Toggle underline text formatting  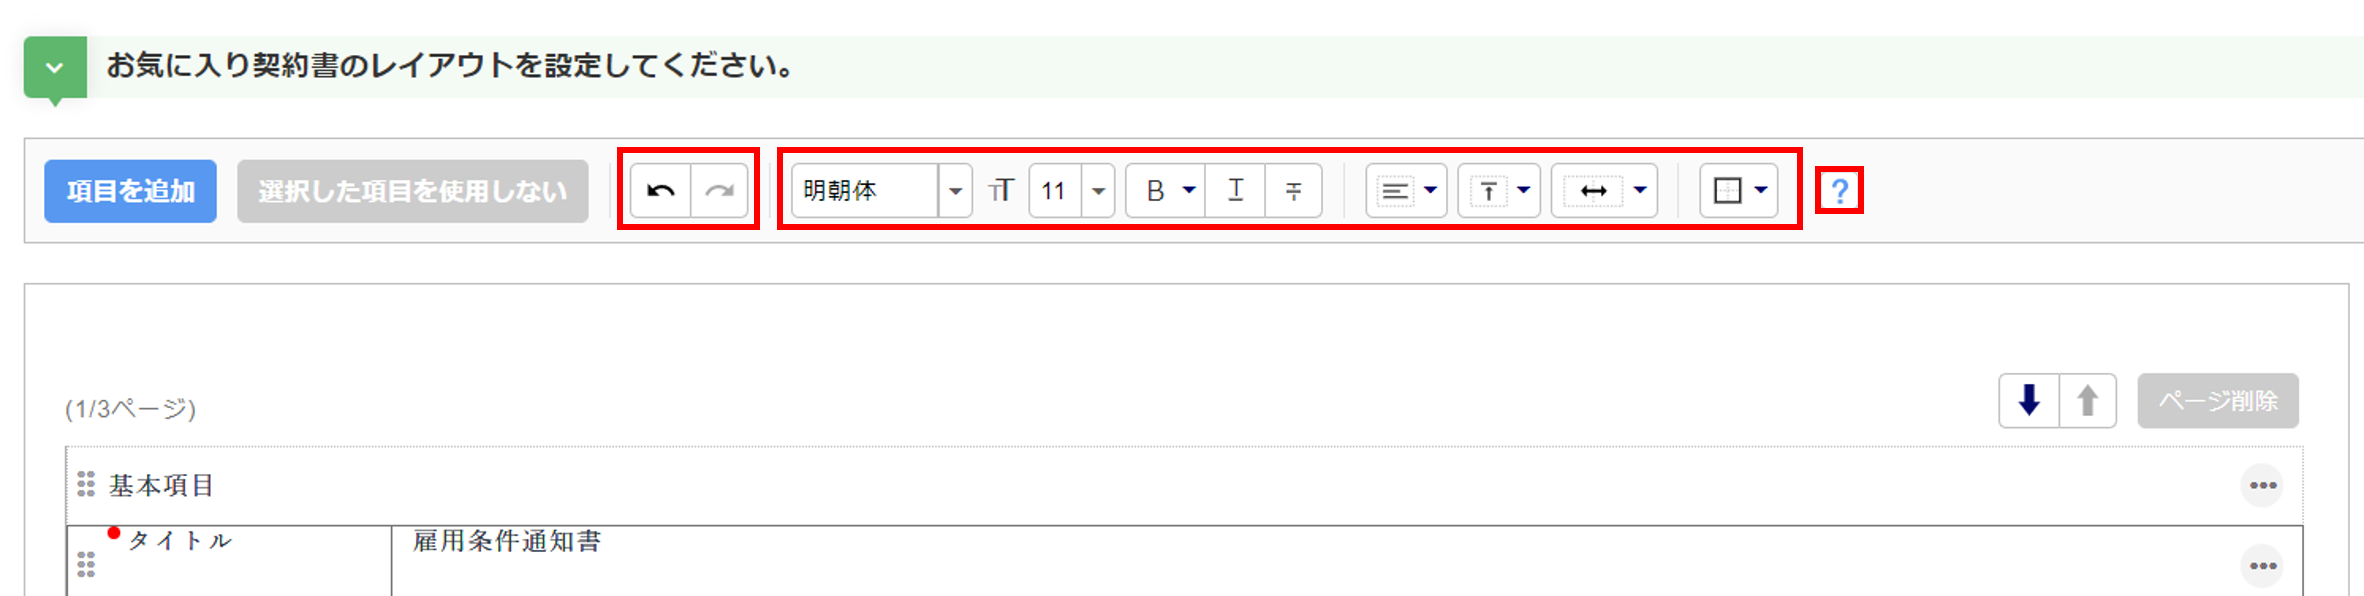pyautogui.click(x=1235, y=190)
